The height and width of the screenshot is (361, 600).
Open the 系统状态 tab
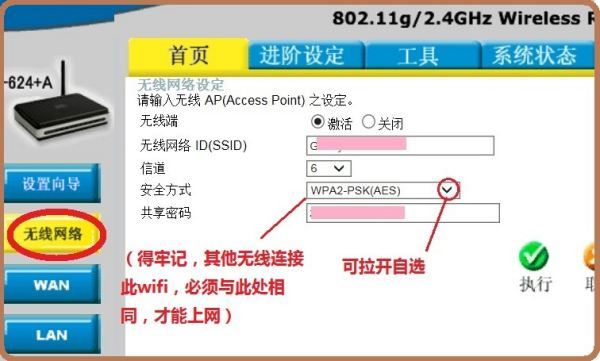(537, 56)
